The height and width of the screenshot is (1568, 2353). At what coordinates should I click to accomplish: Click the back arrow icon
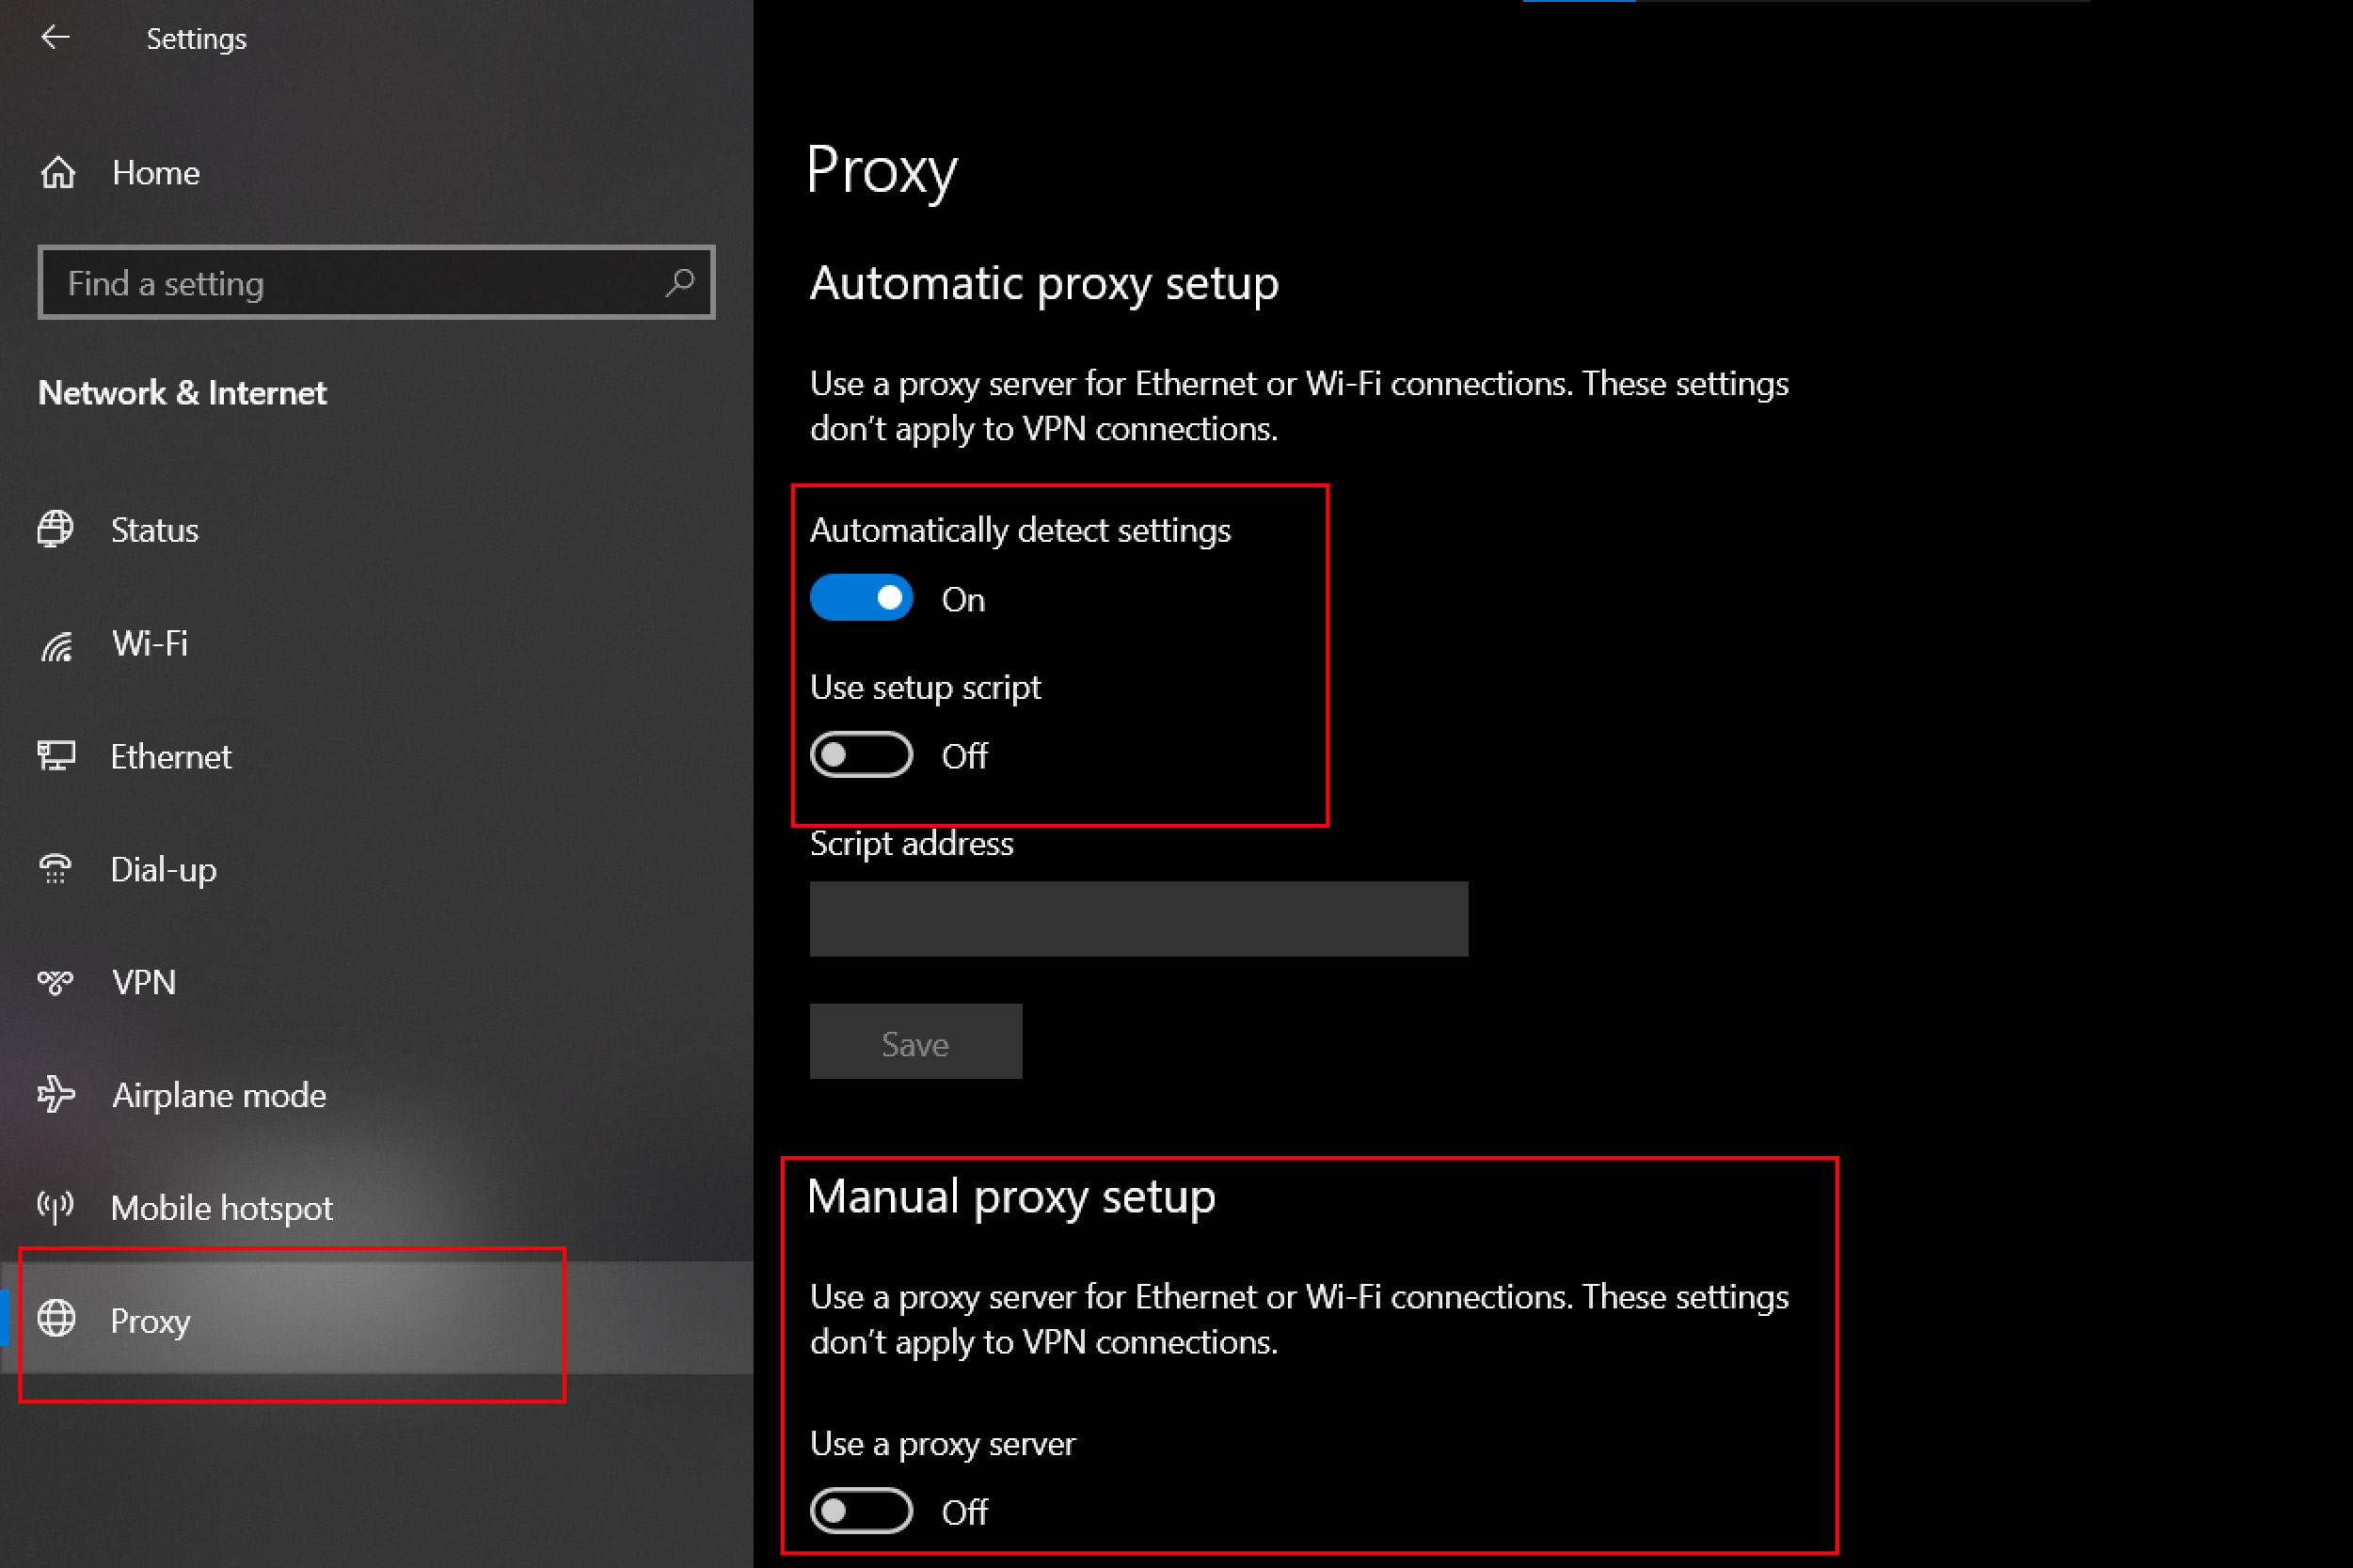click(x=55, y=38)
